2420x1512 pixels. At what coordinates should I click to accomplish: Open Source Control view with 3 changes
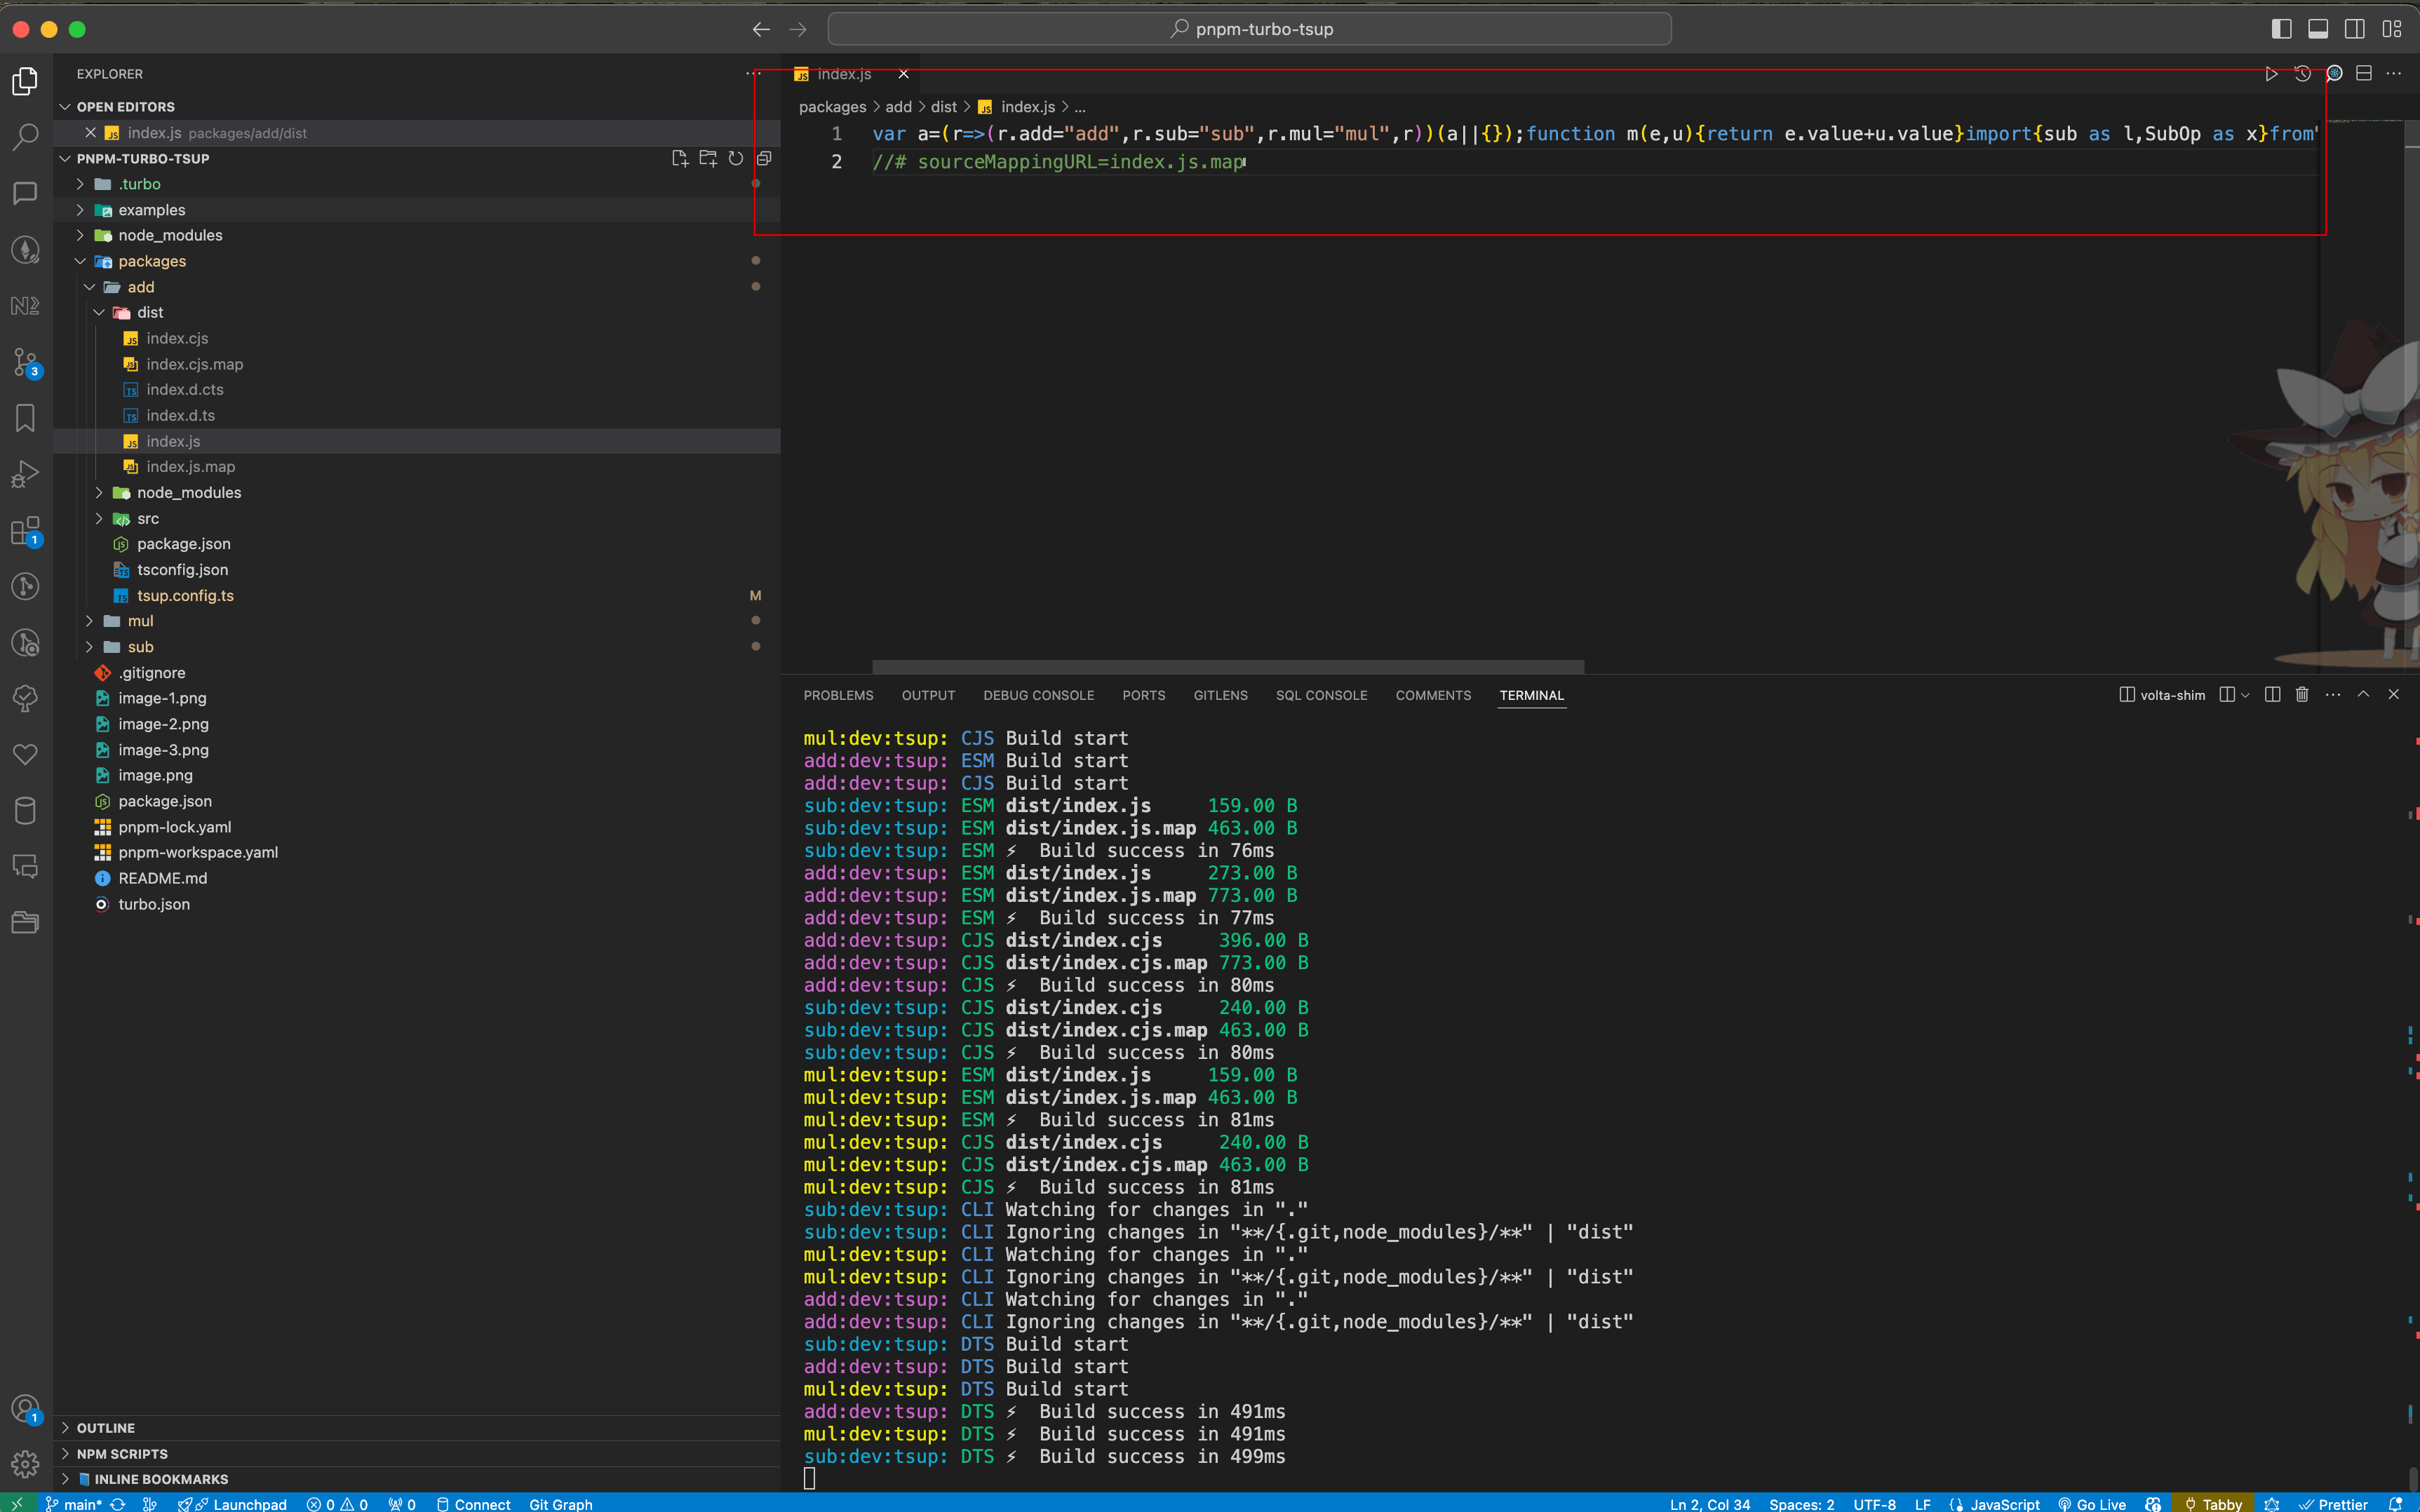[25, 362]
